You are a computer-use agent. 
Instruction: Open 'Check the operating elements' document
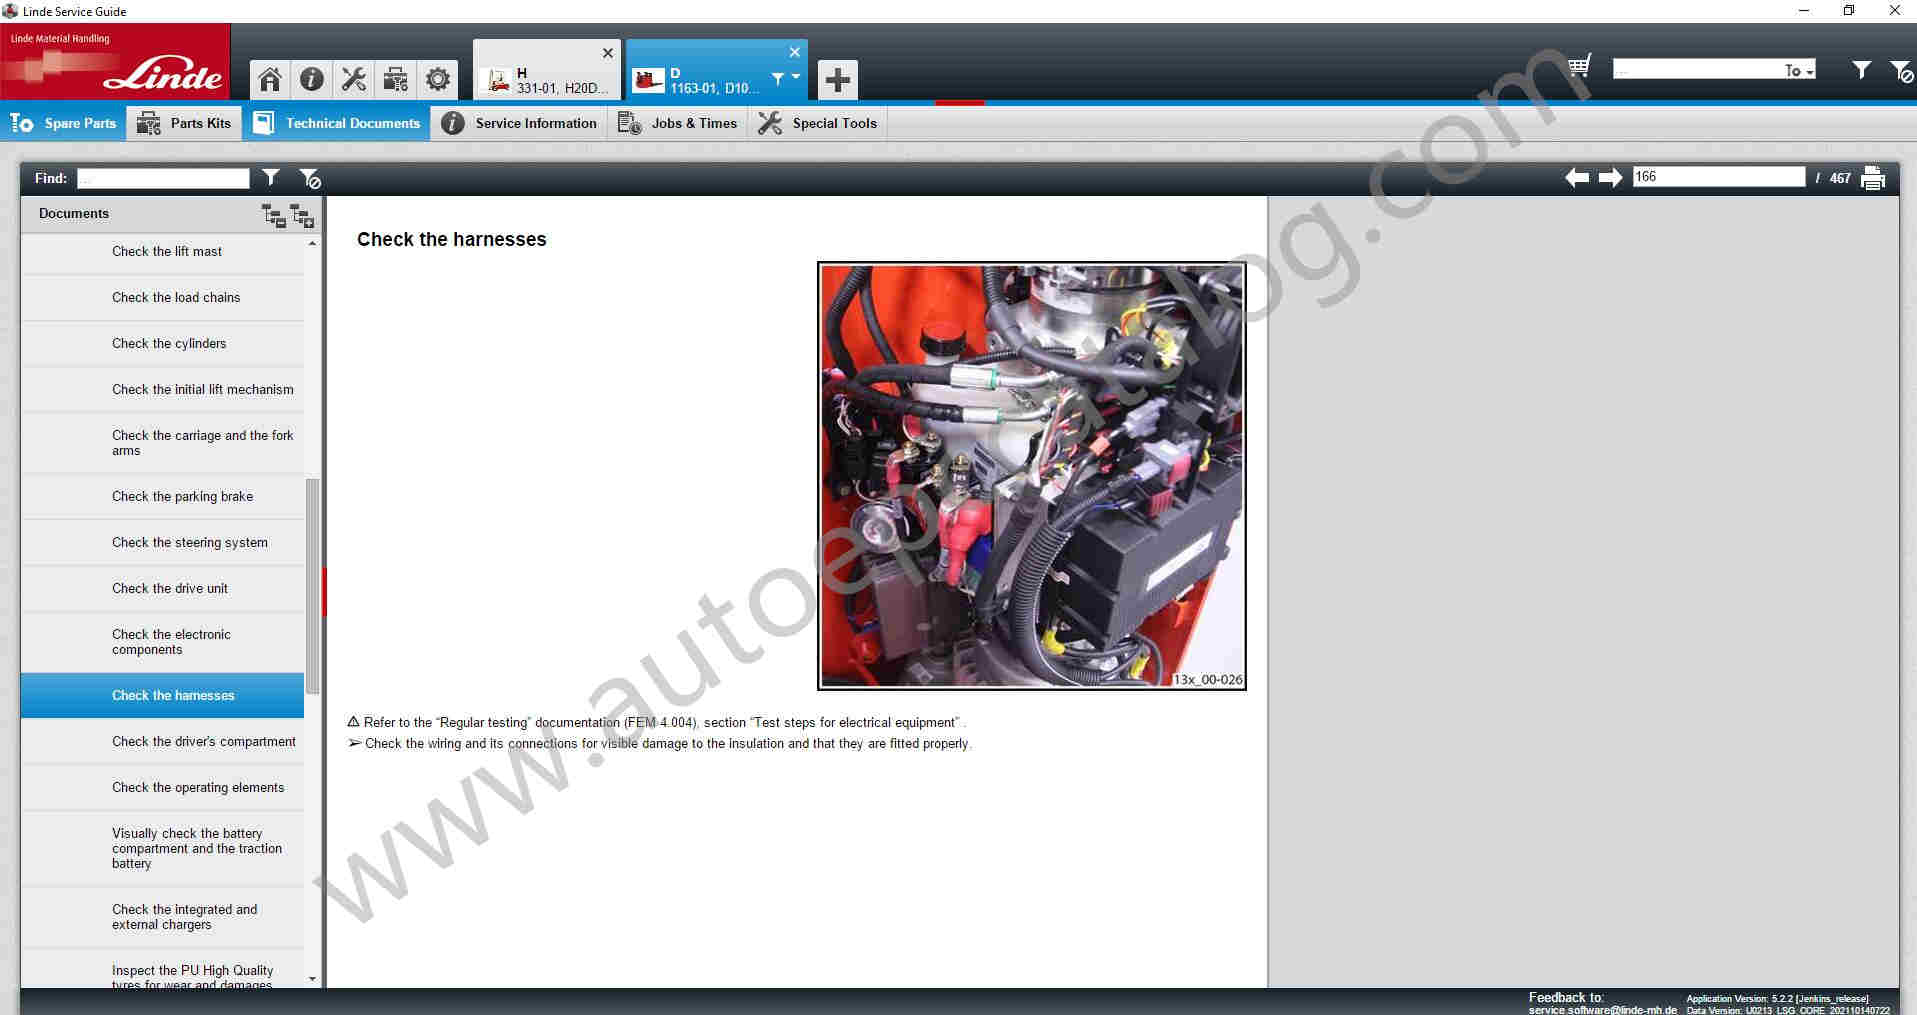[x=162, y=787]
